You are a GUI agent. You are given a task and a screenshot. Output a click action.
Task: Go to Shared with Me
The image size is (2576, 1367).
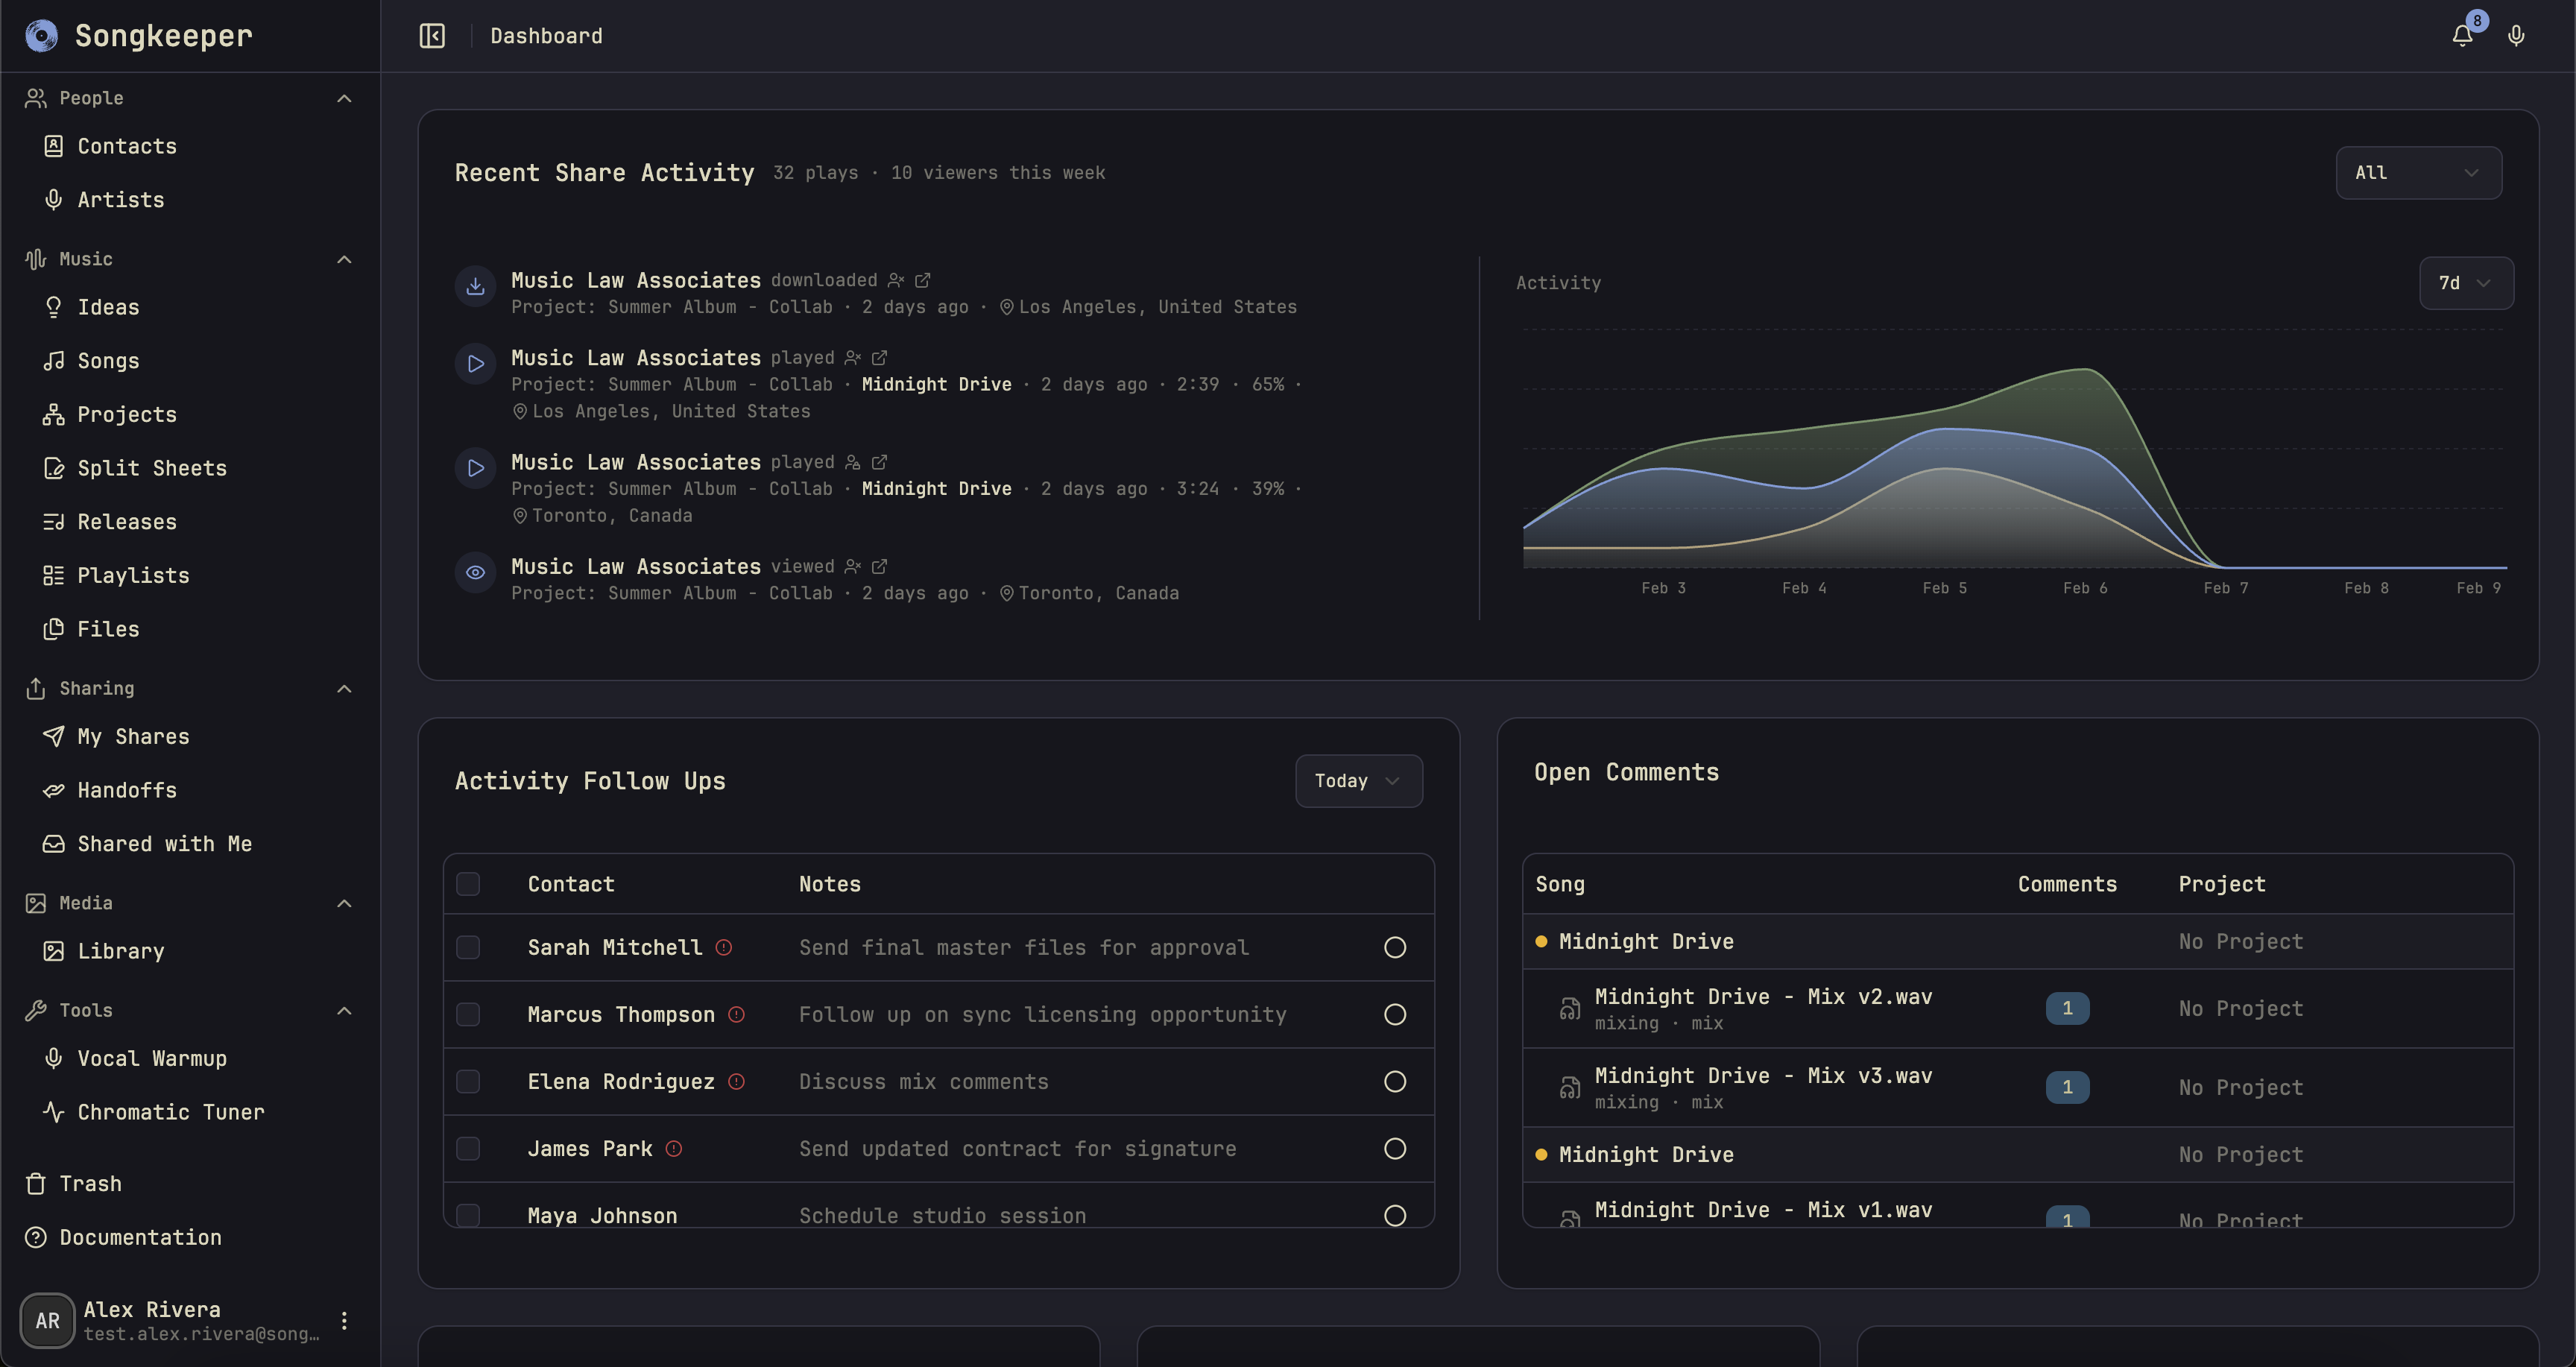coord(165,844)
